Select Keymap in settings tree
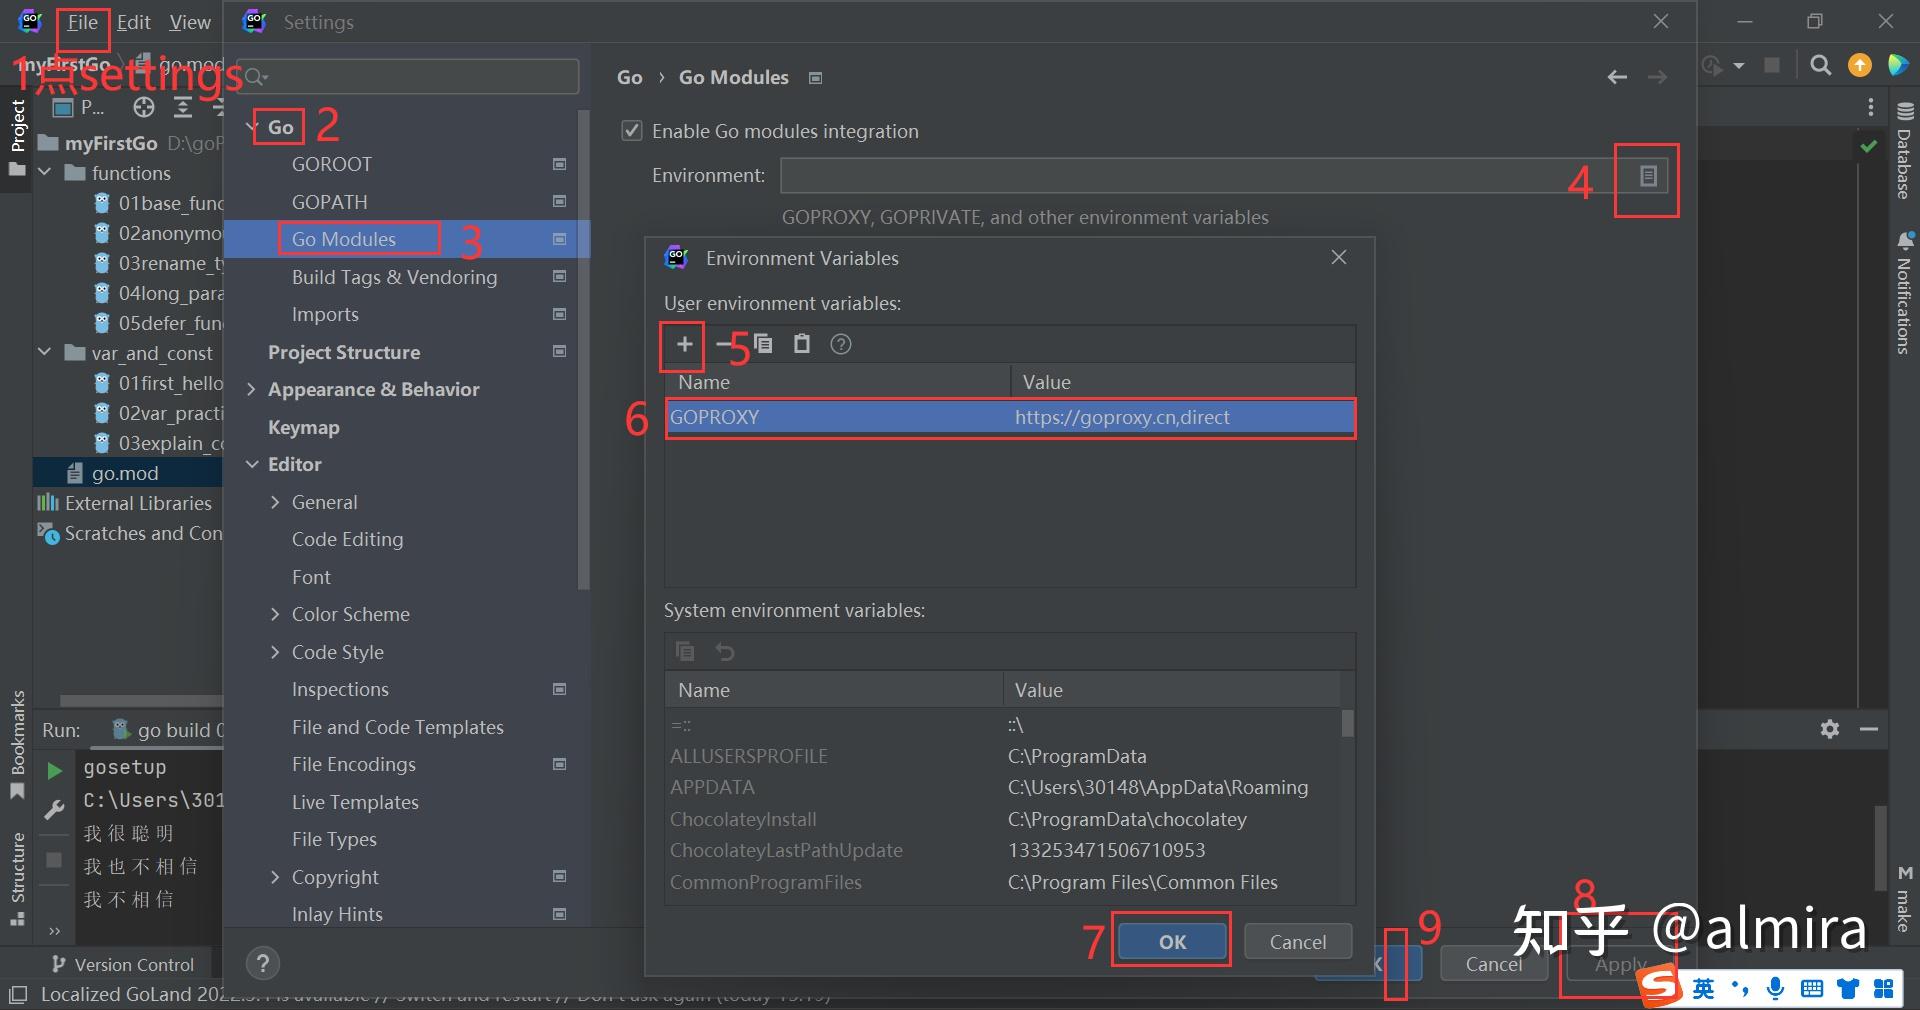 pos(304,427)
